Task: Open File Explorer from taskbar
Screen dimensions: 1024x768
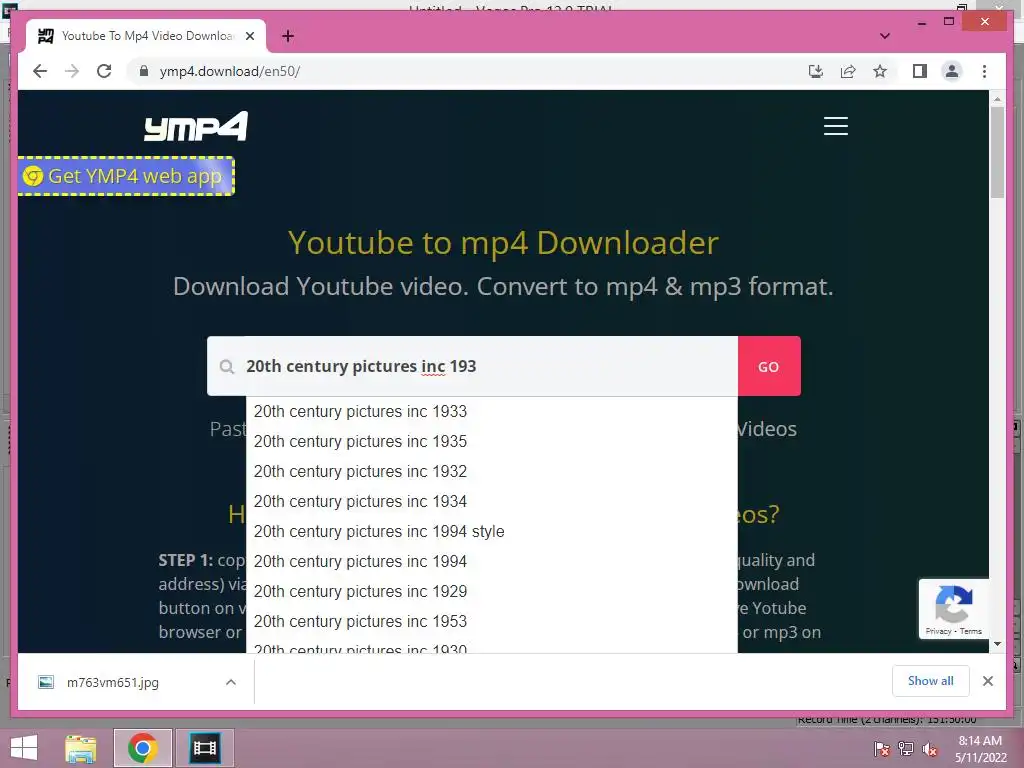Action: [x=81, y=748]
